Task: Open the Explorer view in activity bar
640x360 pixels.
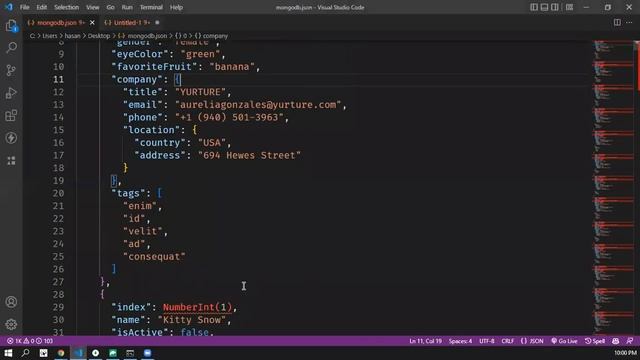Action: (x=11, y=26)
